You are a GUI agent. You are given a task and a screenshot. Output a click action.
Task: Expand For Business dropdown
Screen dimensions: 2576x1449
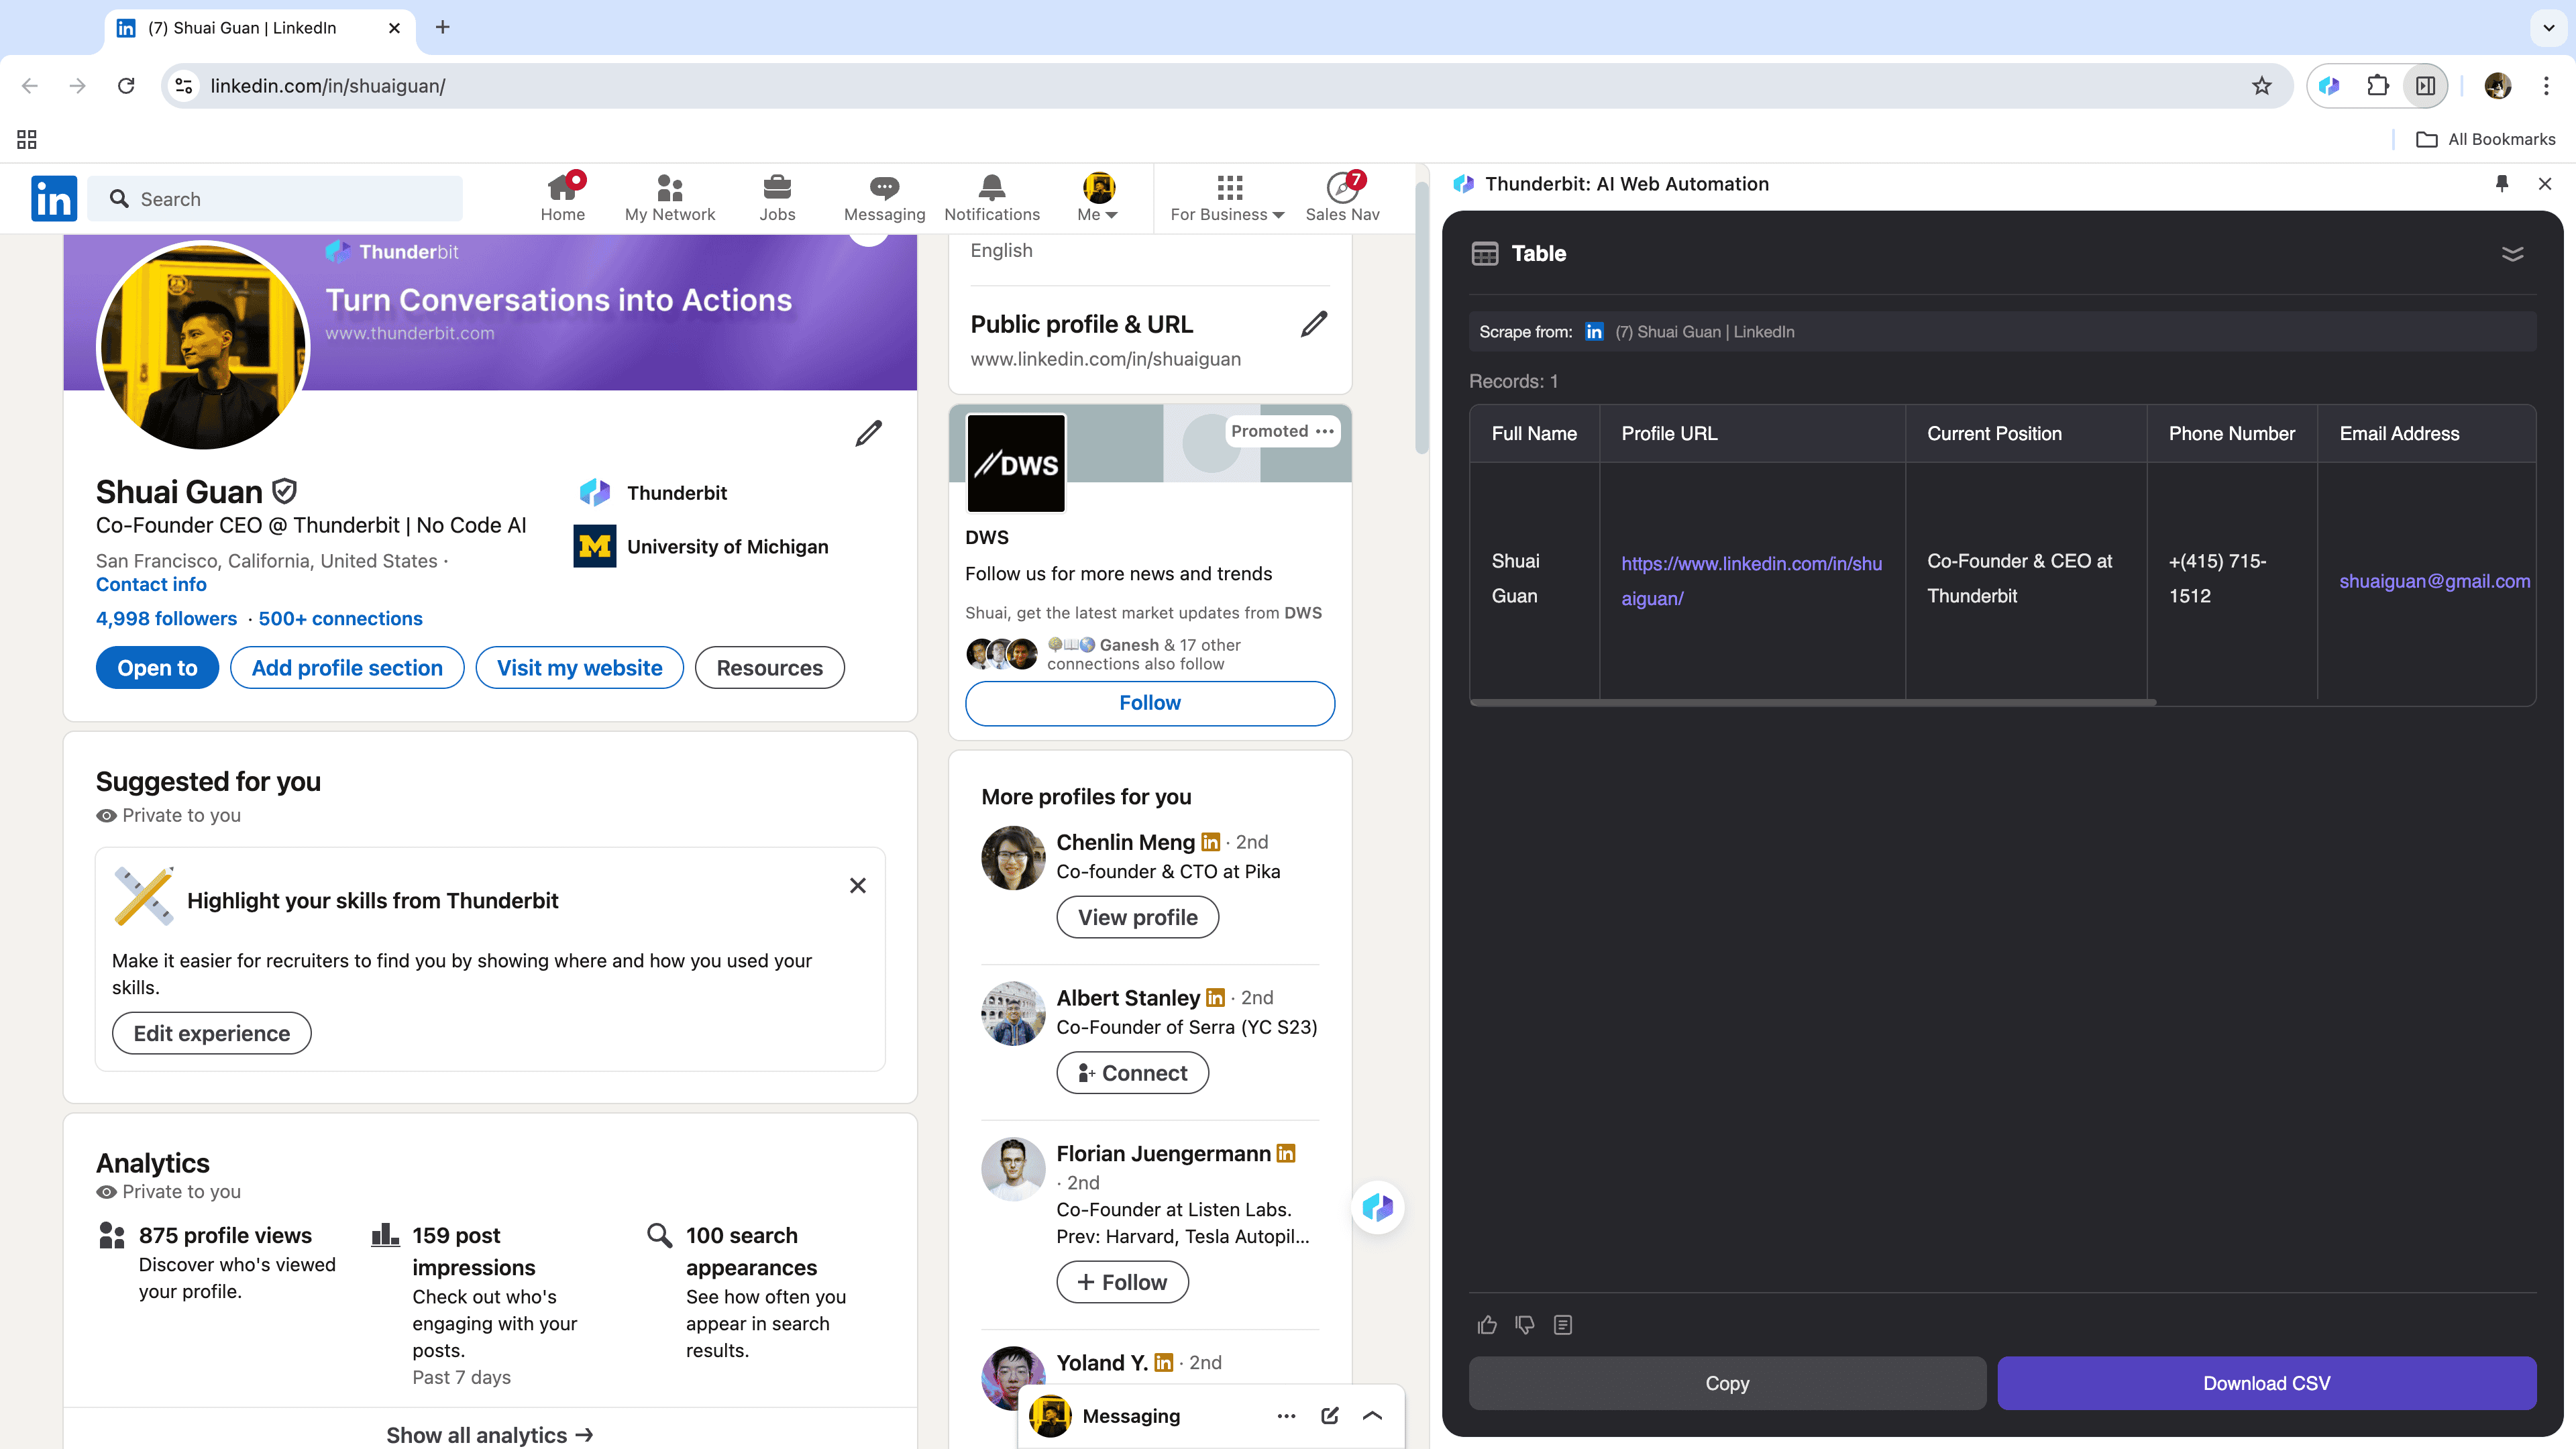[1227, 197]
